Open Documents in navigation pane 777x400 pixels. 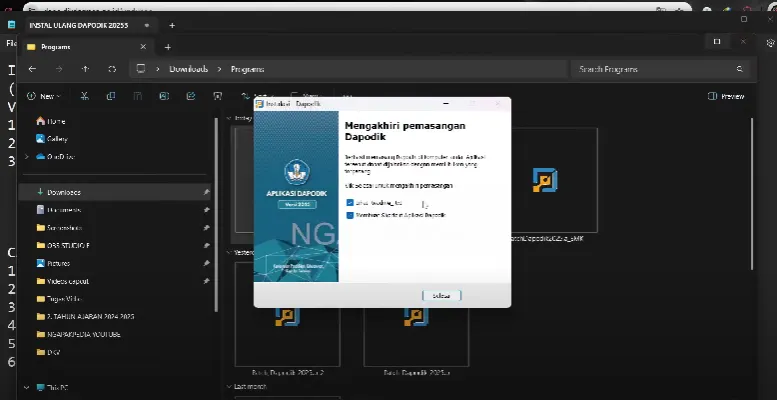click(58, 210)
